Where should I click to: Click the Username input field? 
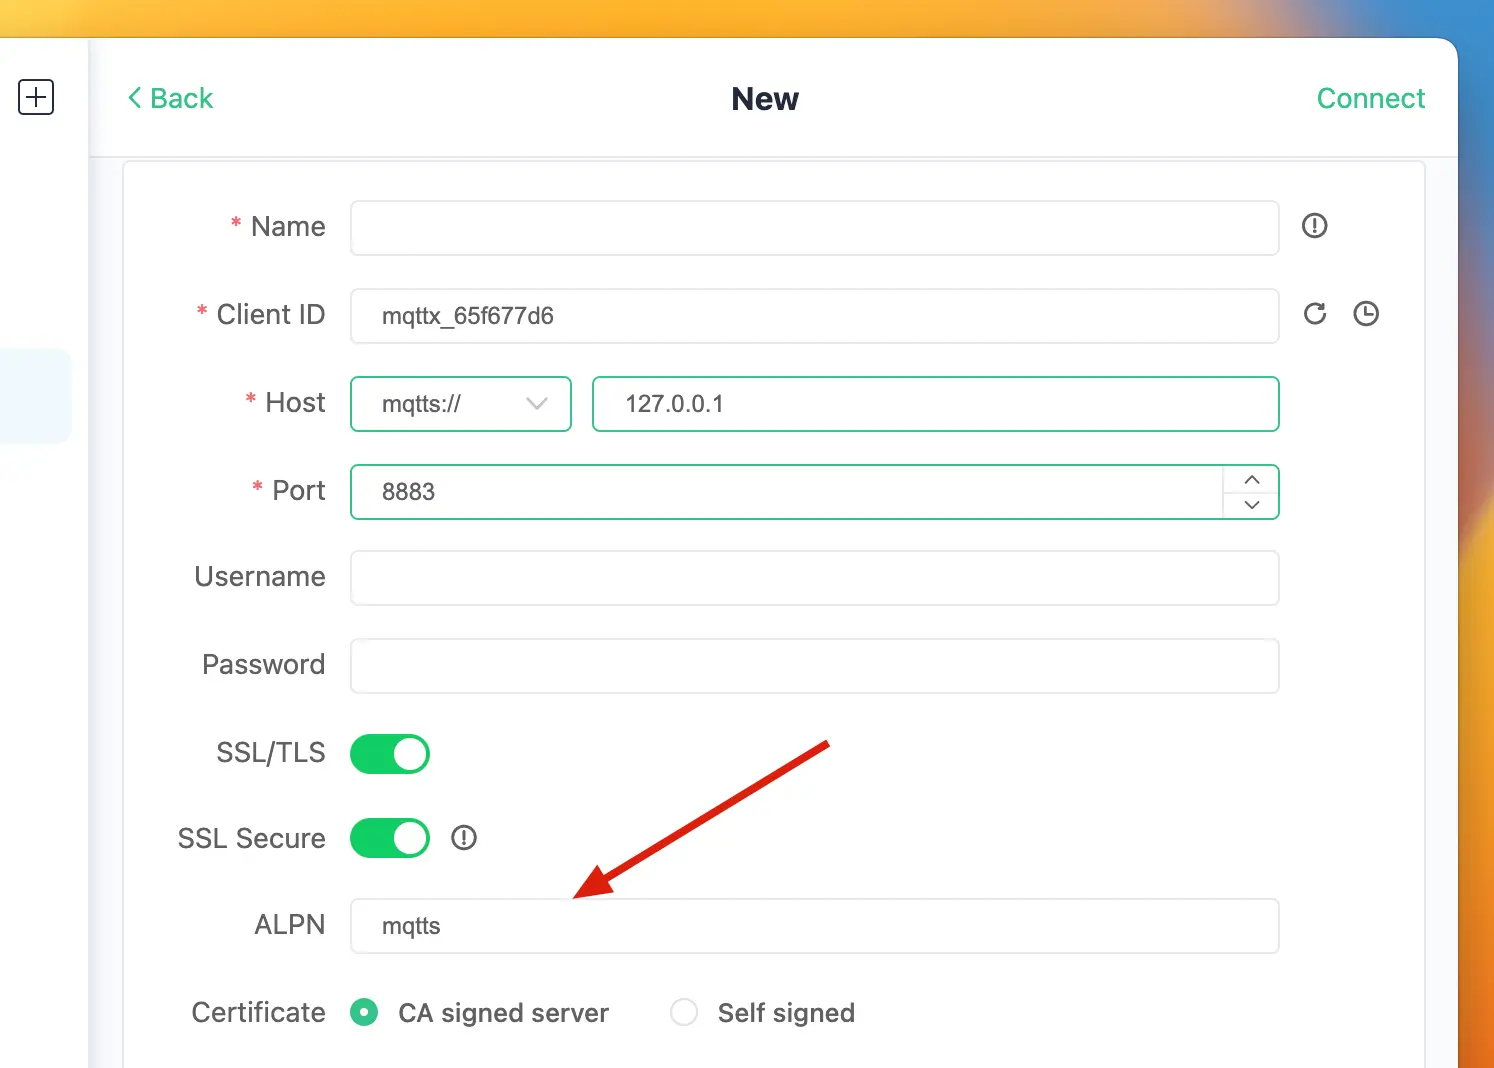point(814,578)
